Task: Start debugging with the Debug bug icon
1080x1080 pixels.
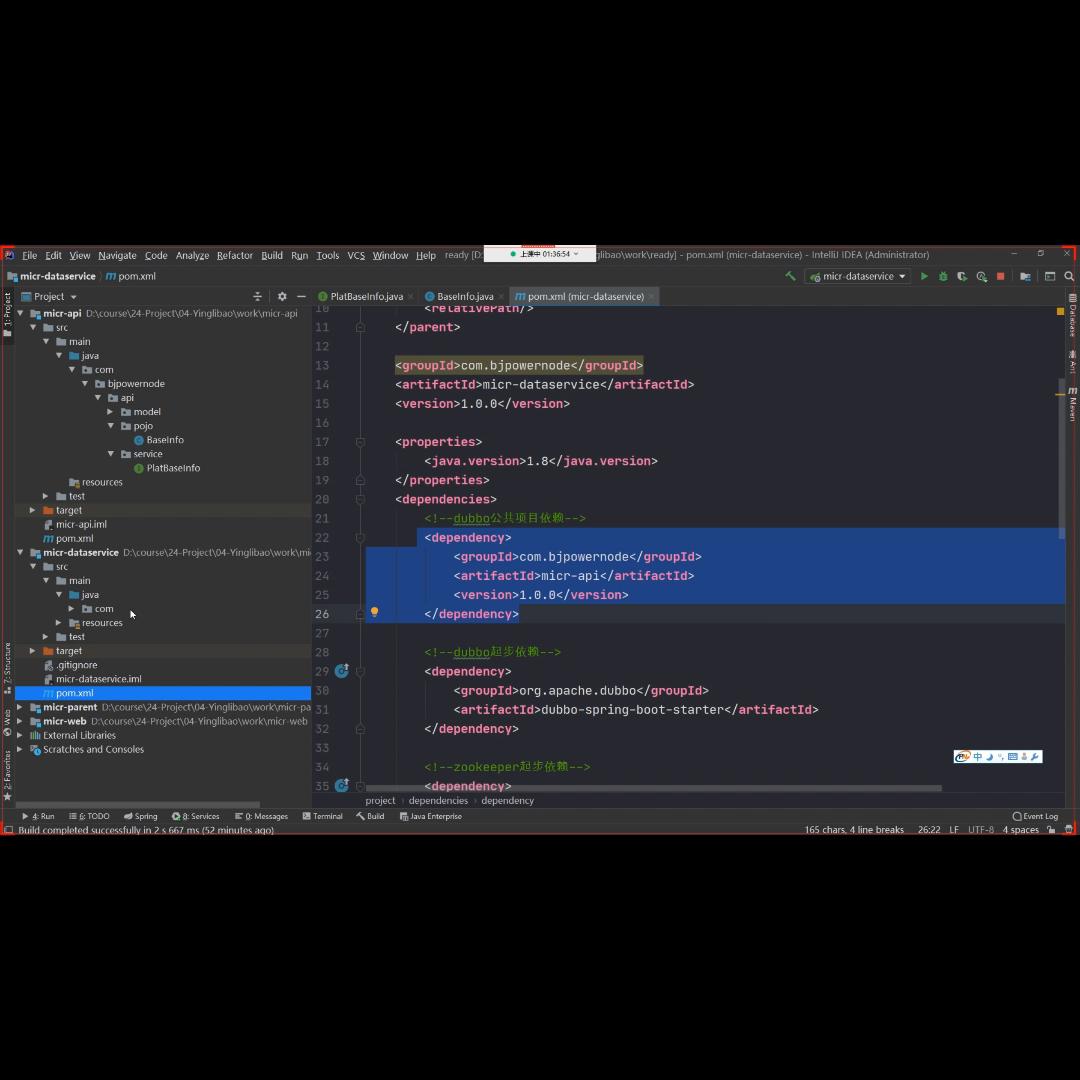Action: click(x=943, y=277)
